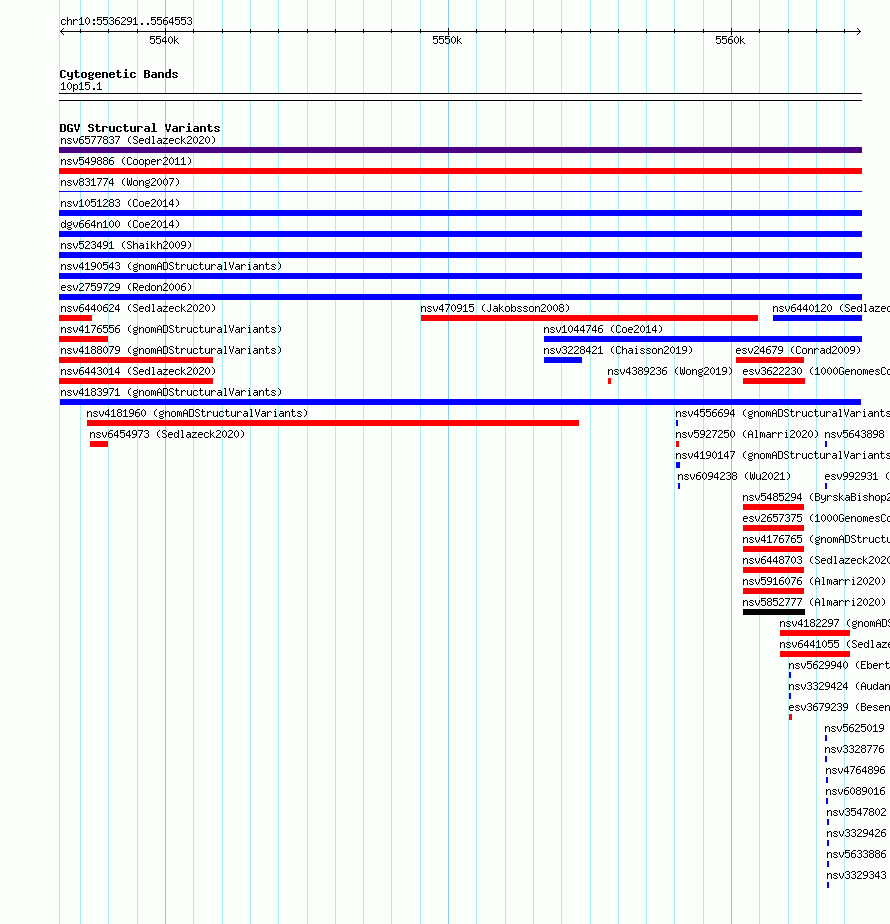Open nsv523491 (Shaikh2009) variant

click(126, 245)
